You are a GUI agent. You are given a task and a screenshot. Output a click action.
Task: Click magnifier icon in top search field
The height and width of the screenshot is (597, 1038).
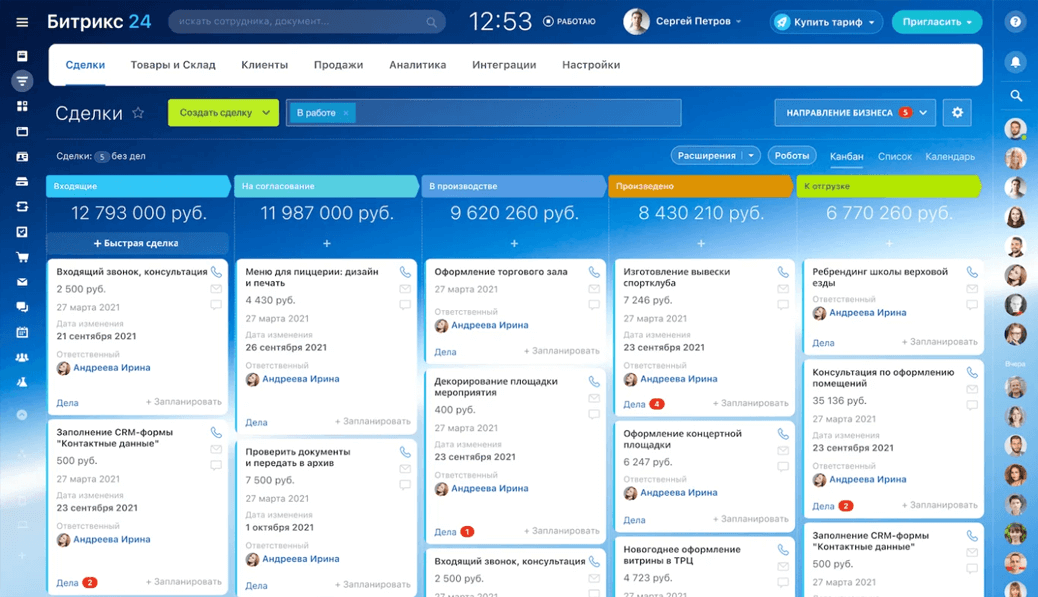coord(432,23)
